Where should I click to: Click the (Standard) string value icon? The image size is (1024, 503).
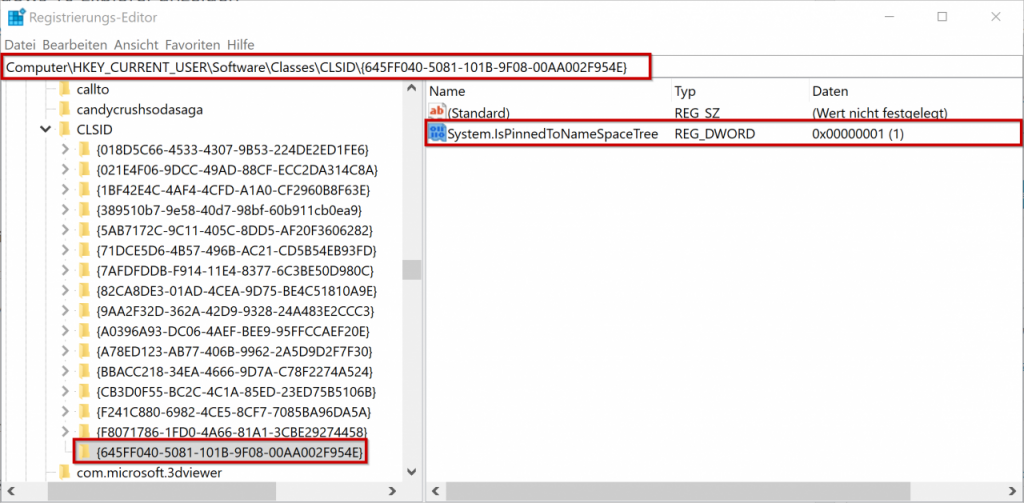click(436, 113)
